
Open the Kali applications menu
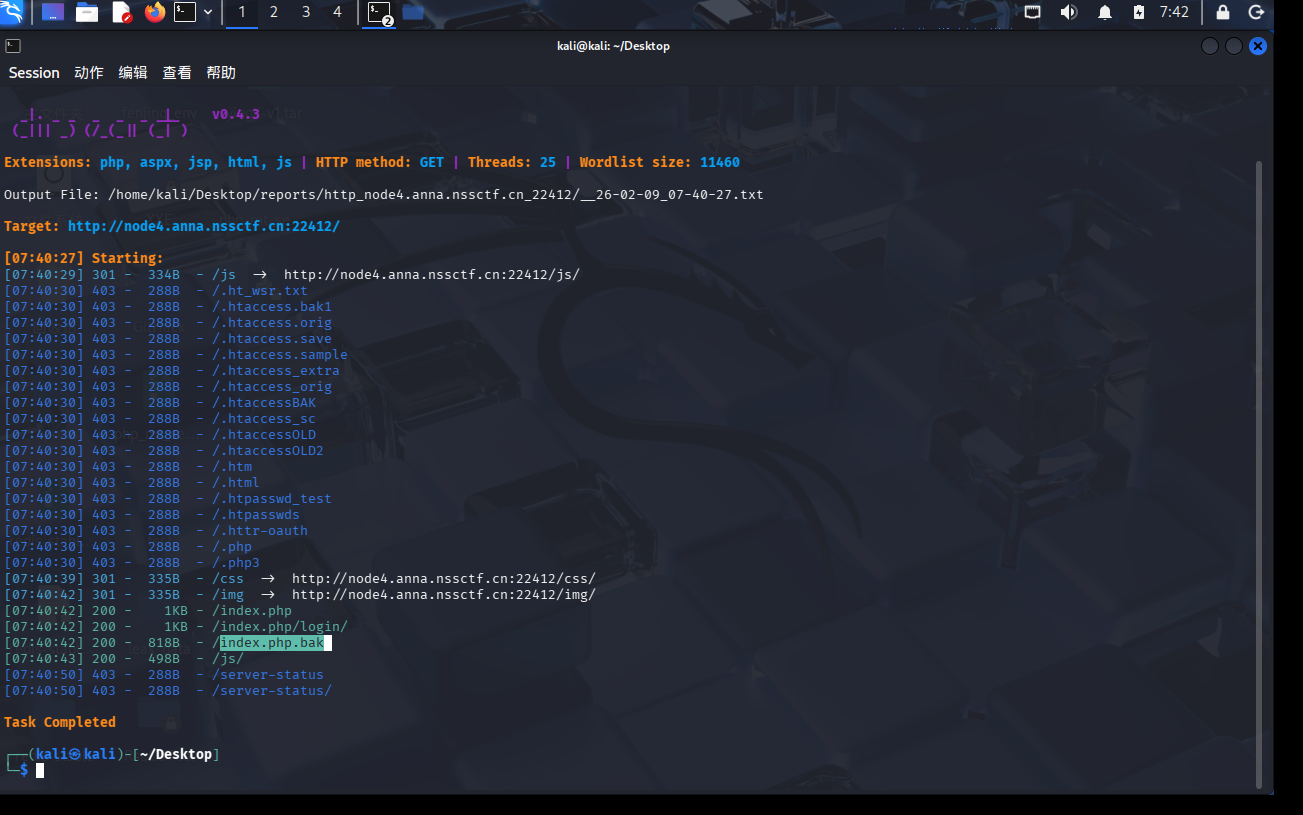(x=14, y=12)
